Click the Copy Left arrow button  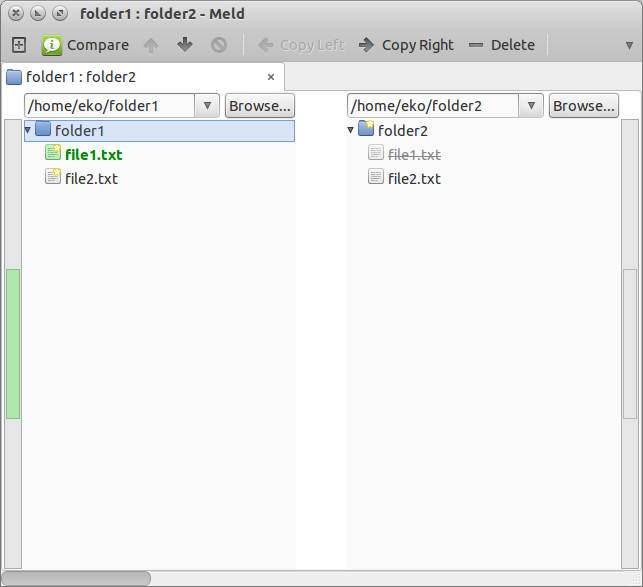pos(301,45)
